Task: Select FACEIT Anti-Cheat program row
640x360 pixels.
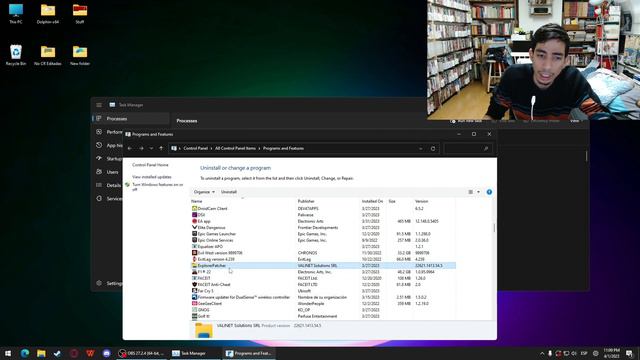Action: tap(323, 284)
